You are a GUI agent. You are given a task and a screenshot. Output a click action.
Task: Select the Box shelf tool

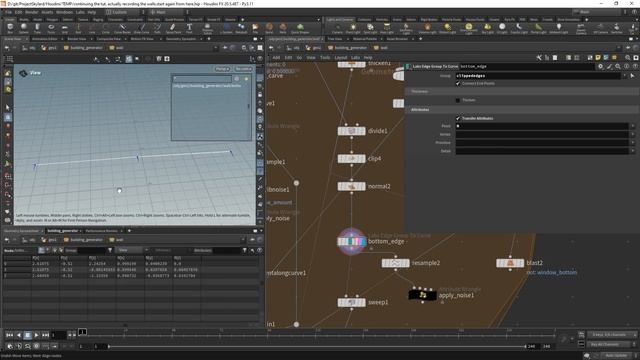click(10, 28)
